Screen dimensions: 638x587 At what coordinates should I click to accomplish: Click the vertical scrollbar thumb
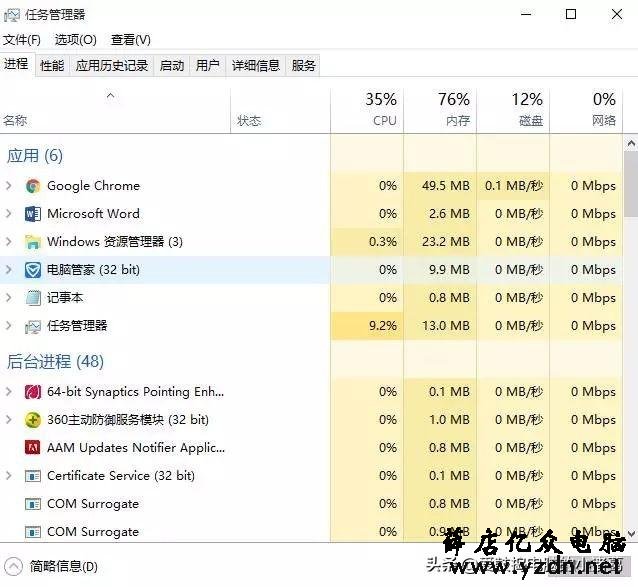[x=631, y=184]
